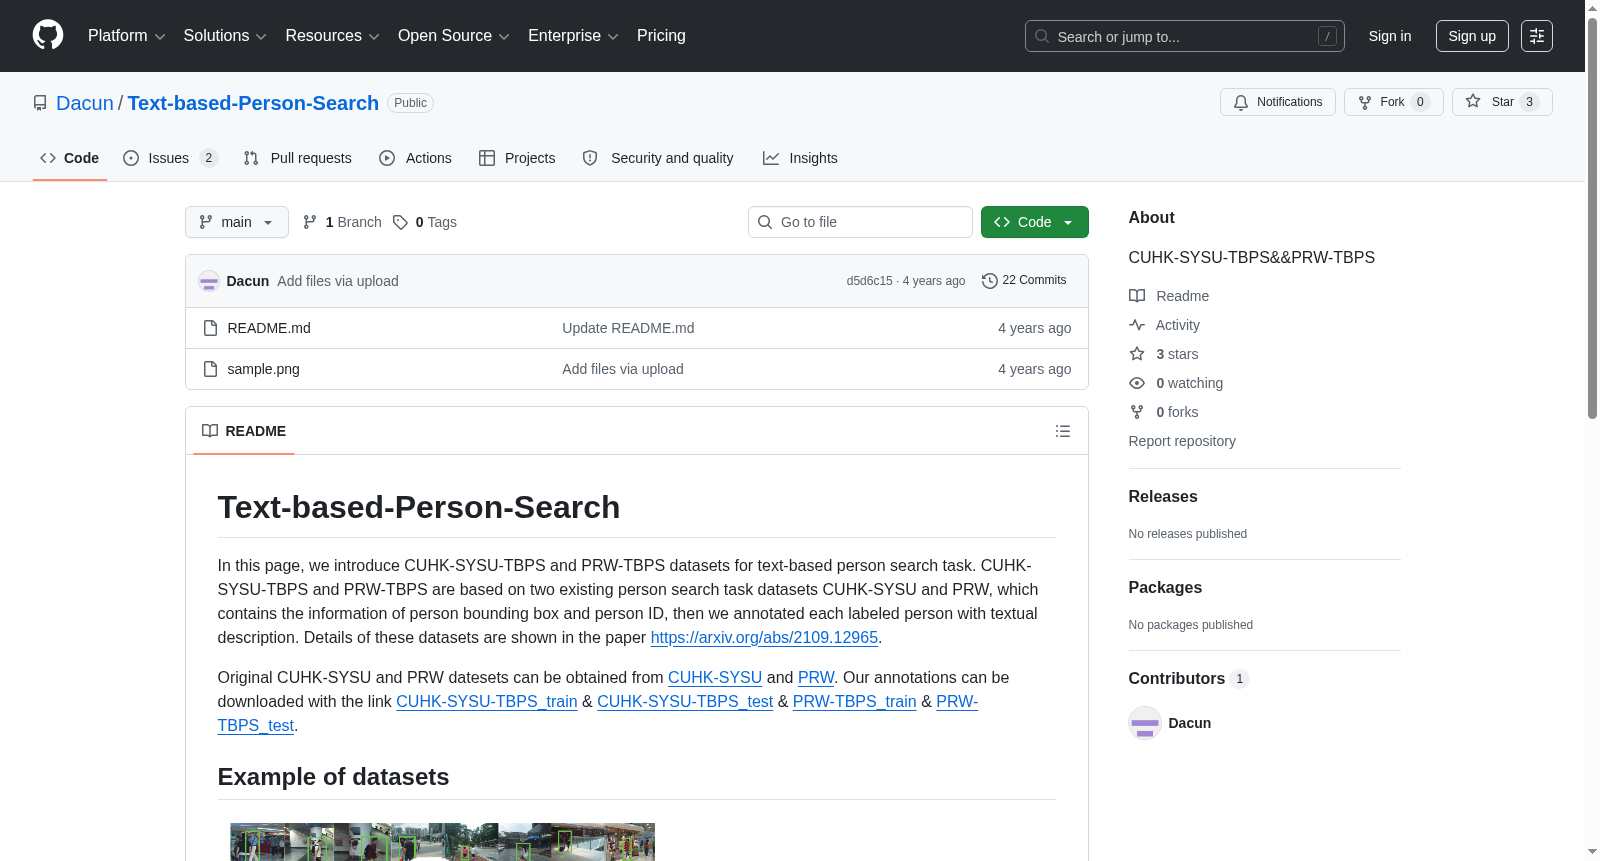Expand the Solutions menu
This screenshot has height=861, width=1600.
[x=225, y=36]
